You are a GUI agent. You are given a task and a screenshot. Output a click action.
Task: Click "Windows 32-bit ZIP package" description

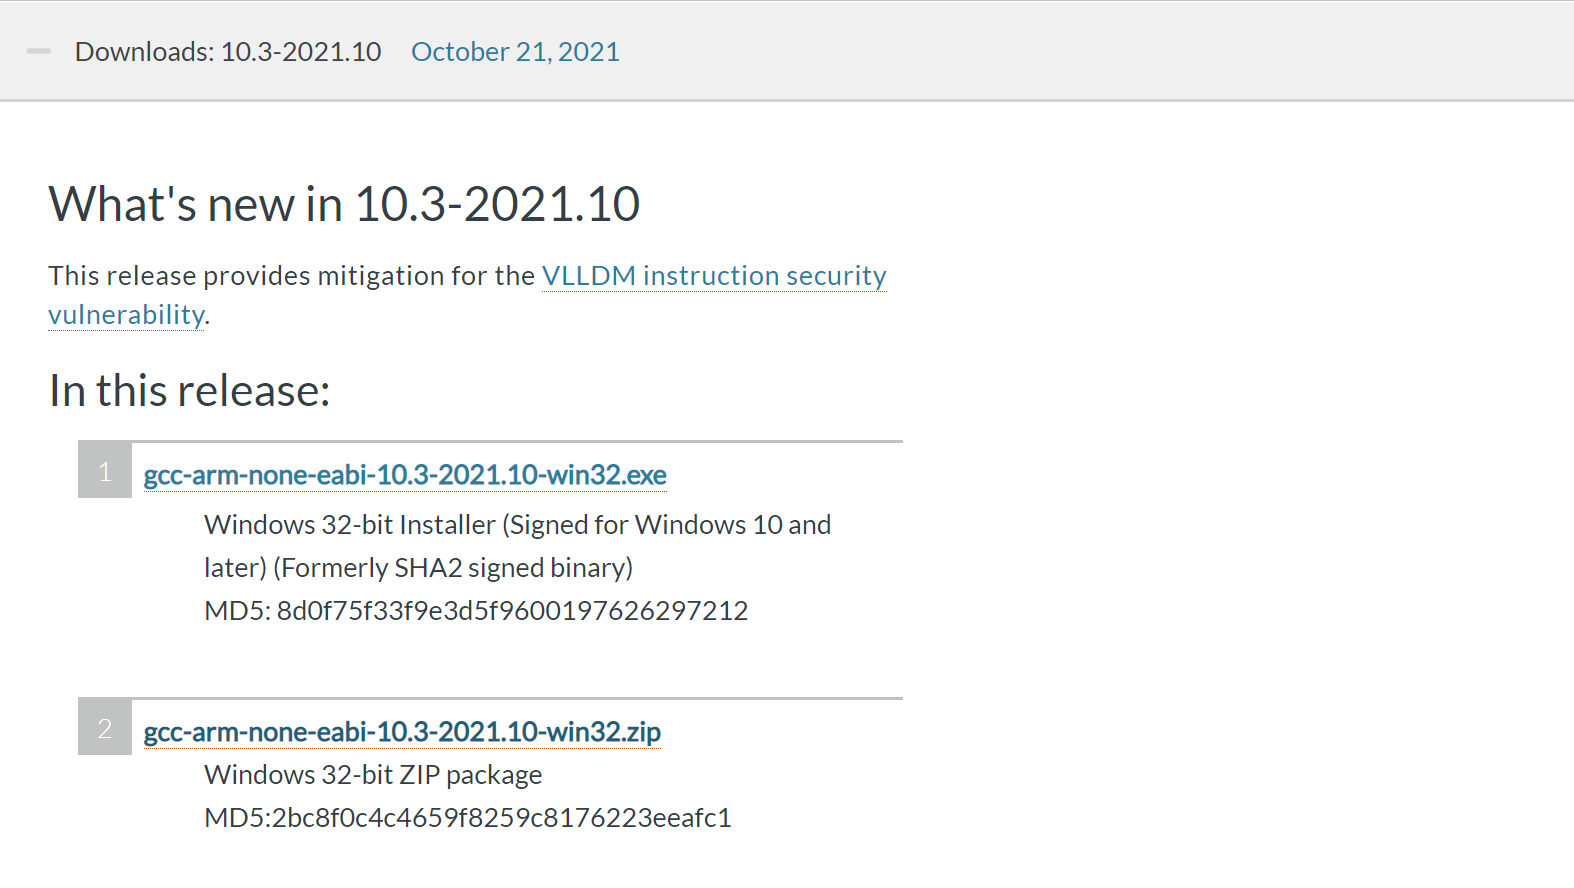(x=373, y=775)
